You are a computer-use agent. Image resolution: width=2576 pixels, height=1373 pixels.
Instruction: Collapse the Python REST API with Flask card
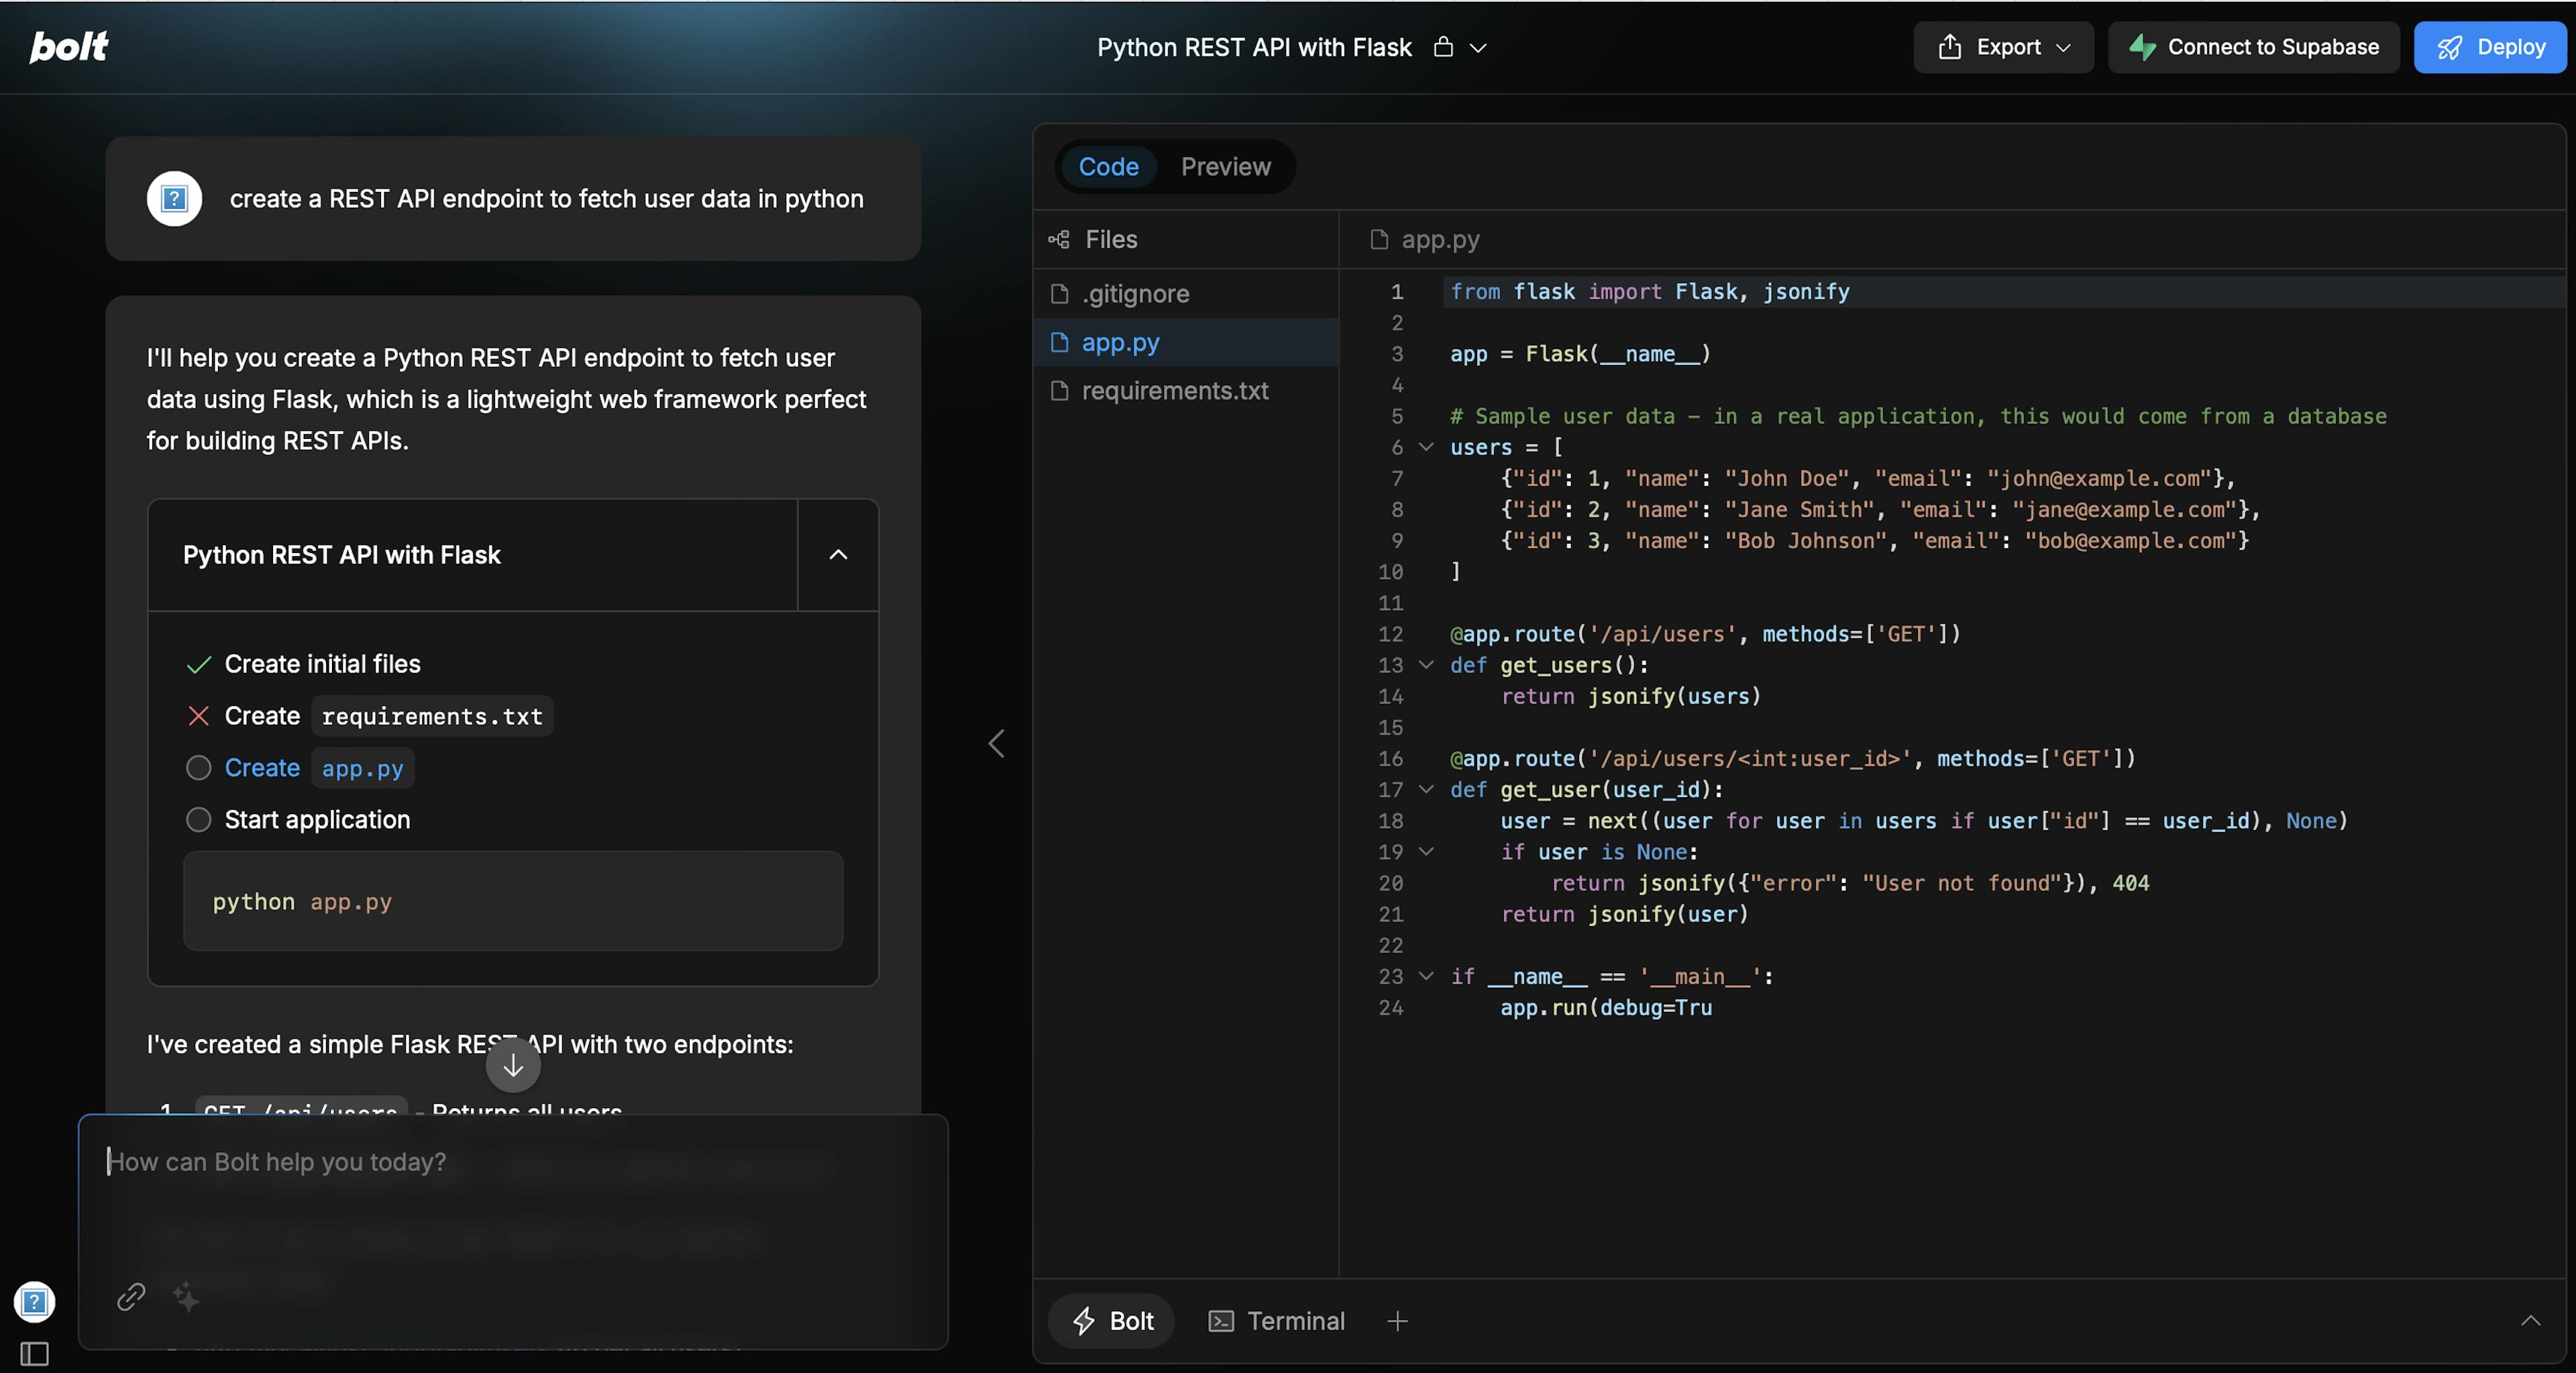coord(838,555)
